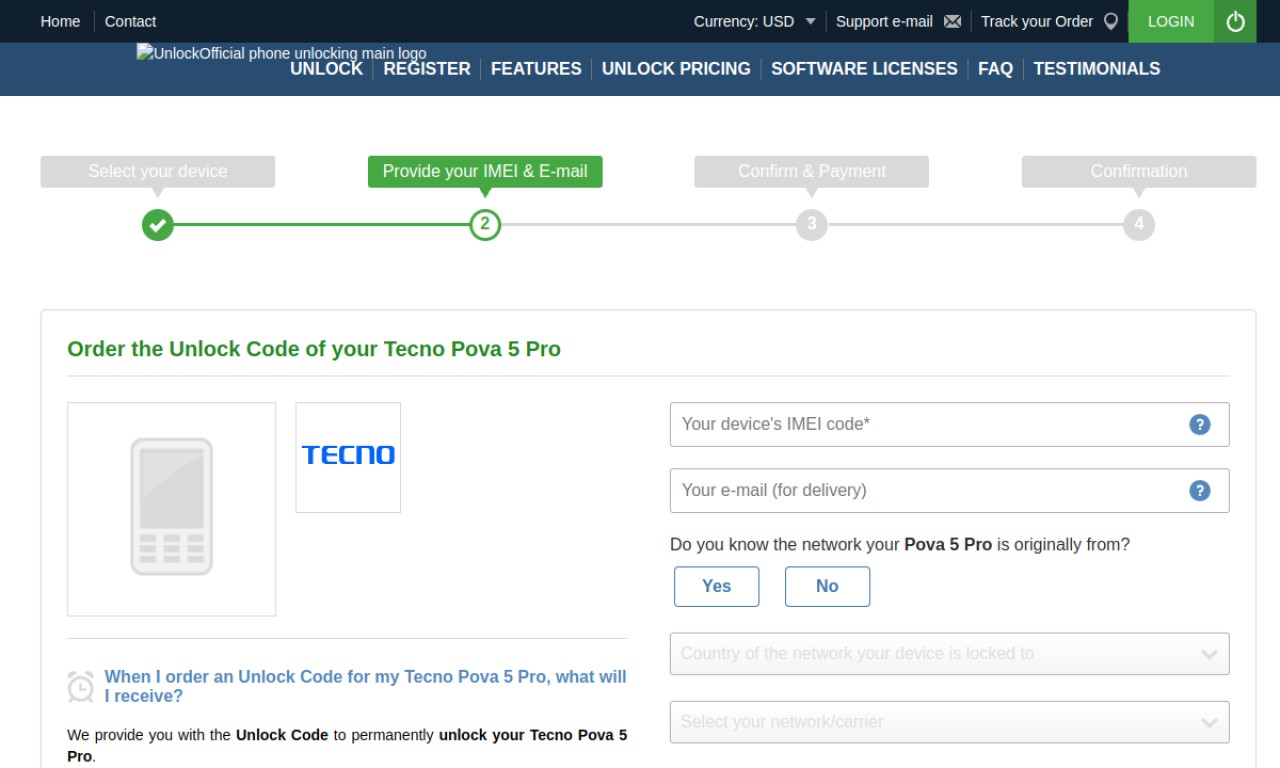The height and width of the screenshot is (768, 1280).
Task: Click the device IMEI code input field
Action: coord(949,424)
